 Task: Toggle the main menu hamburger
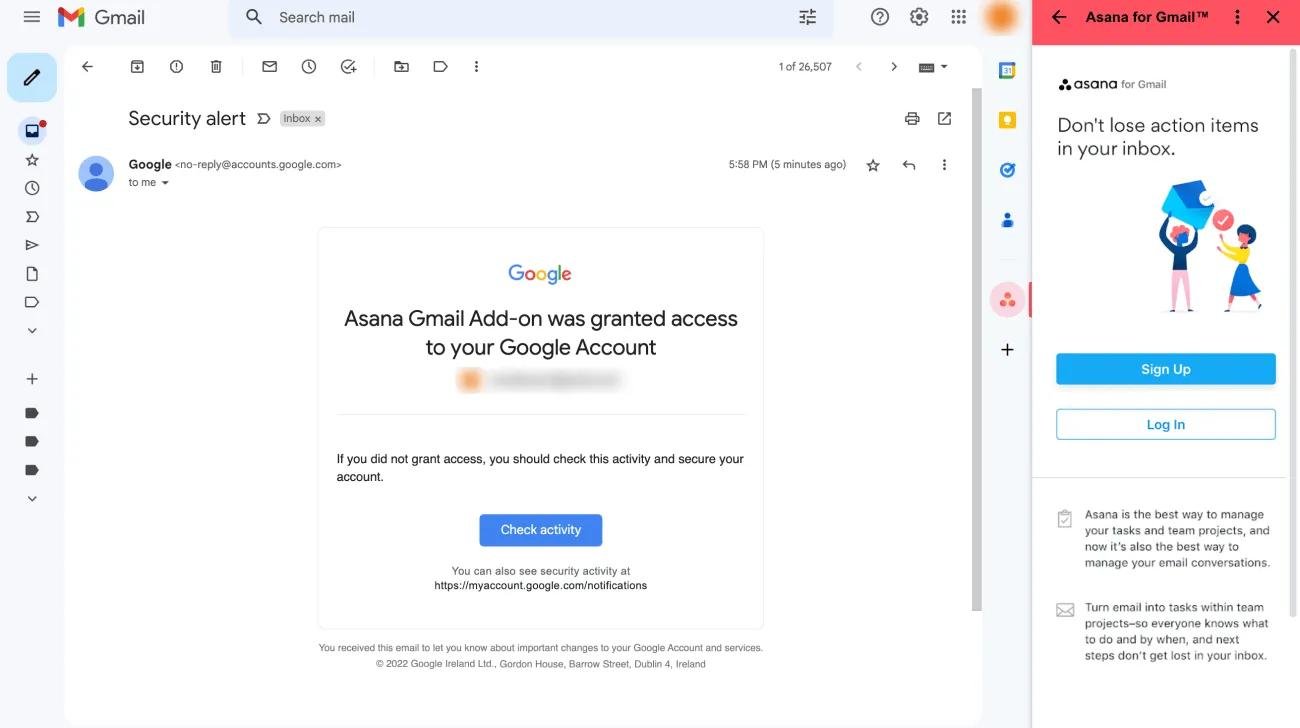pyautogui.click(x=32, y=17)
